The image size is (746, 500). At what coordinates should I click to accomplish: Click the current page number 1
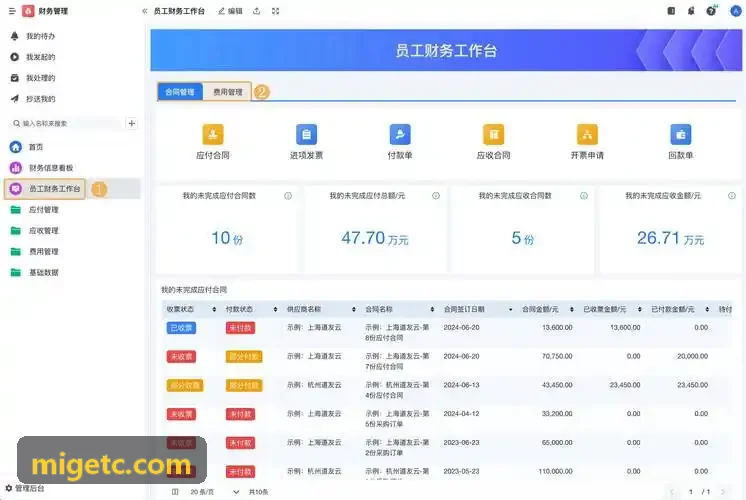click(690, 492)
